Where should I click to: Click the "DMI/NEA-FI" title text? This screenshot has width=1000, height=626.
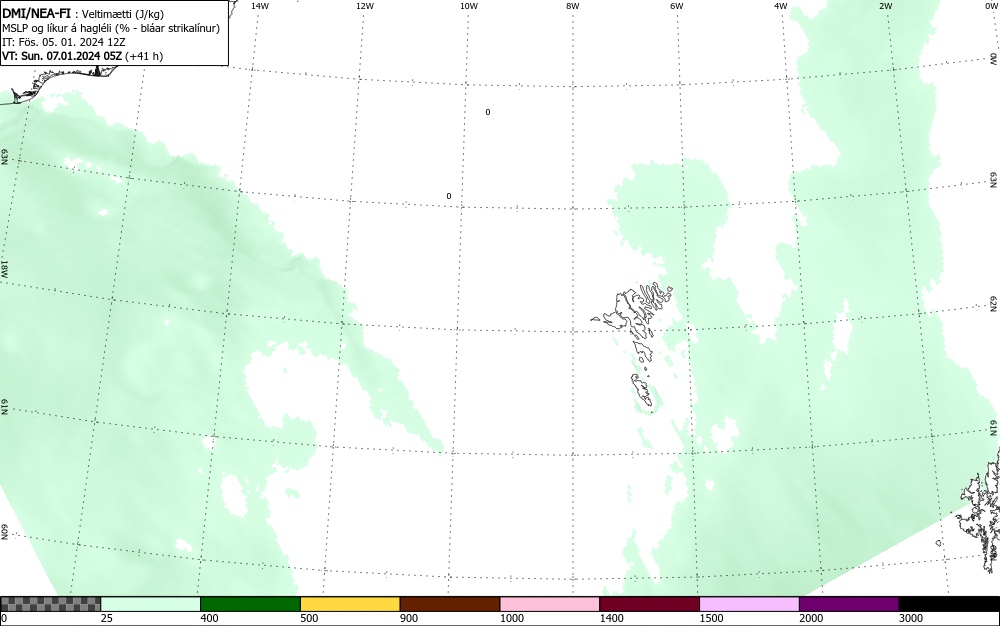pos(36,13)
